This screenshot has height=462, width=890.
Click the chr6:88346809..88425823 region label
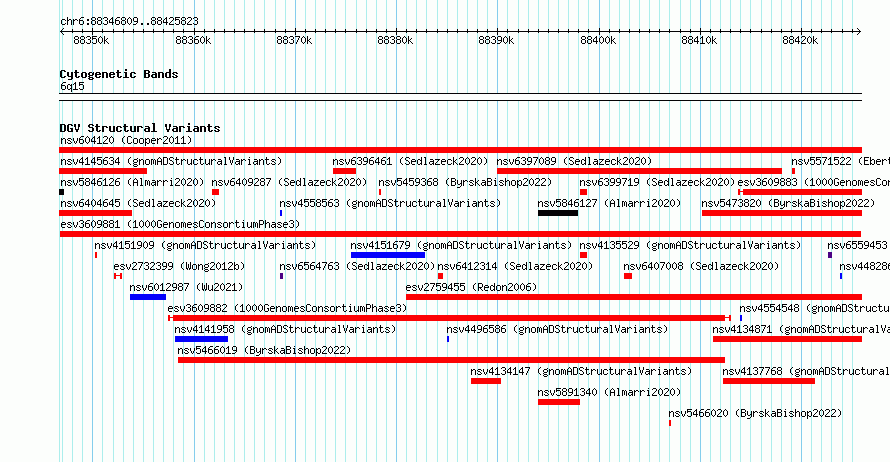pyautogui.click(x=129, y=21)
